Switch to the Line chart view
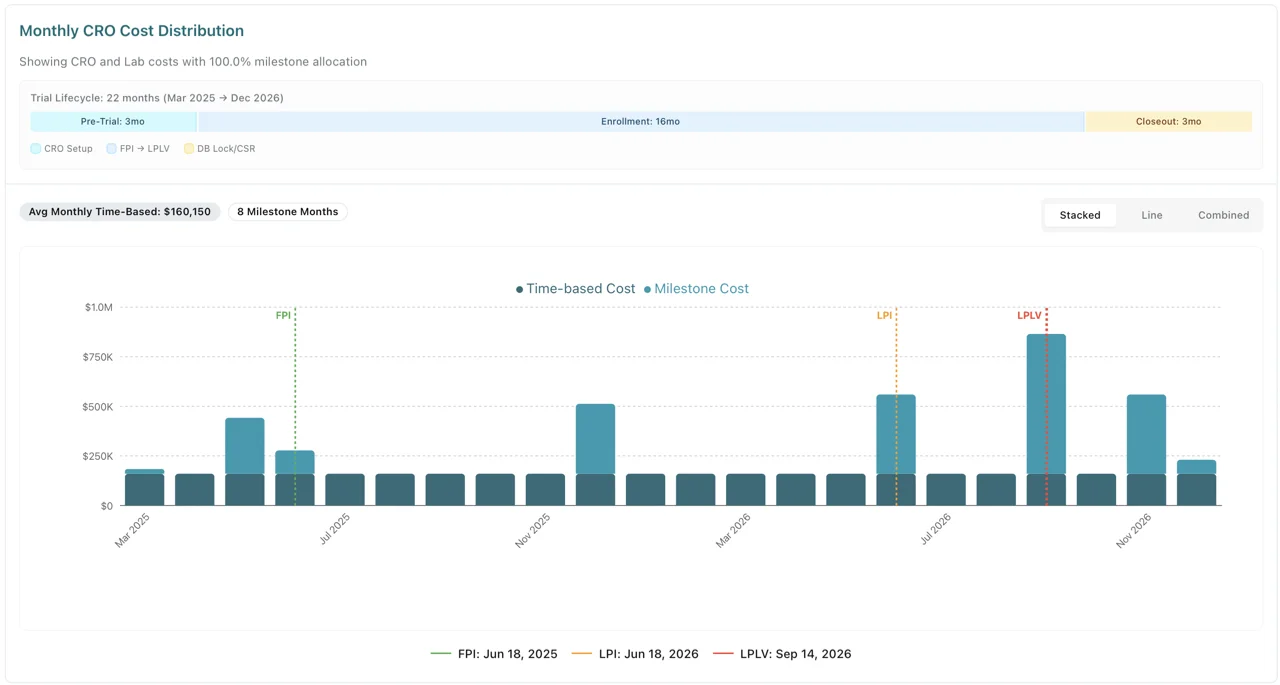Viewport: 1280px width, 685px height. pyautogui.click(x=1152, y=214)
